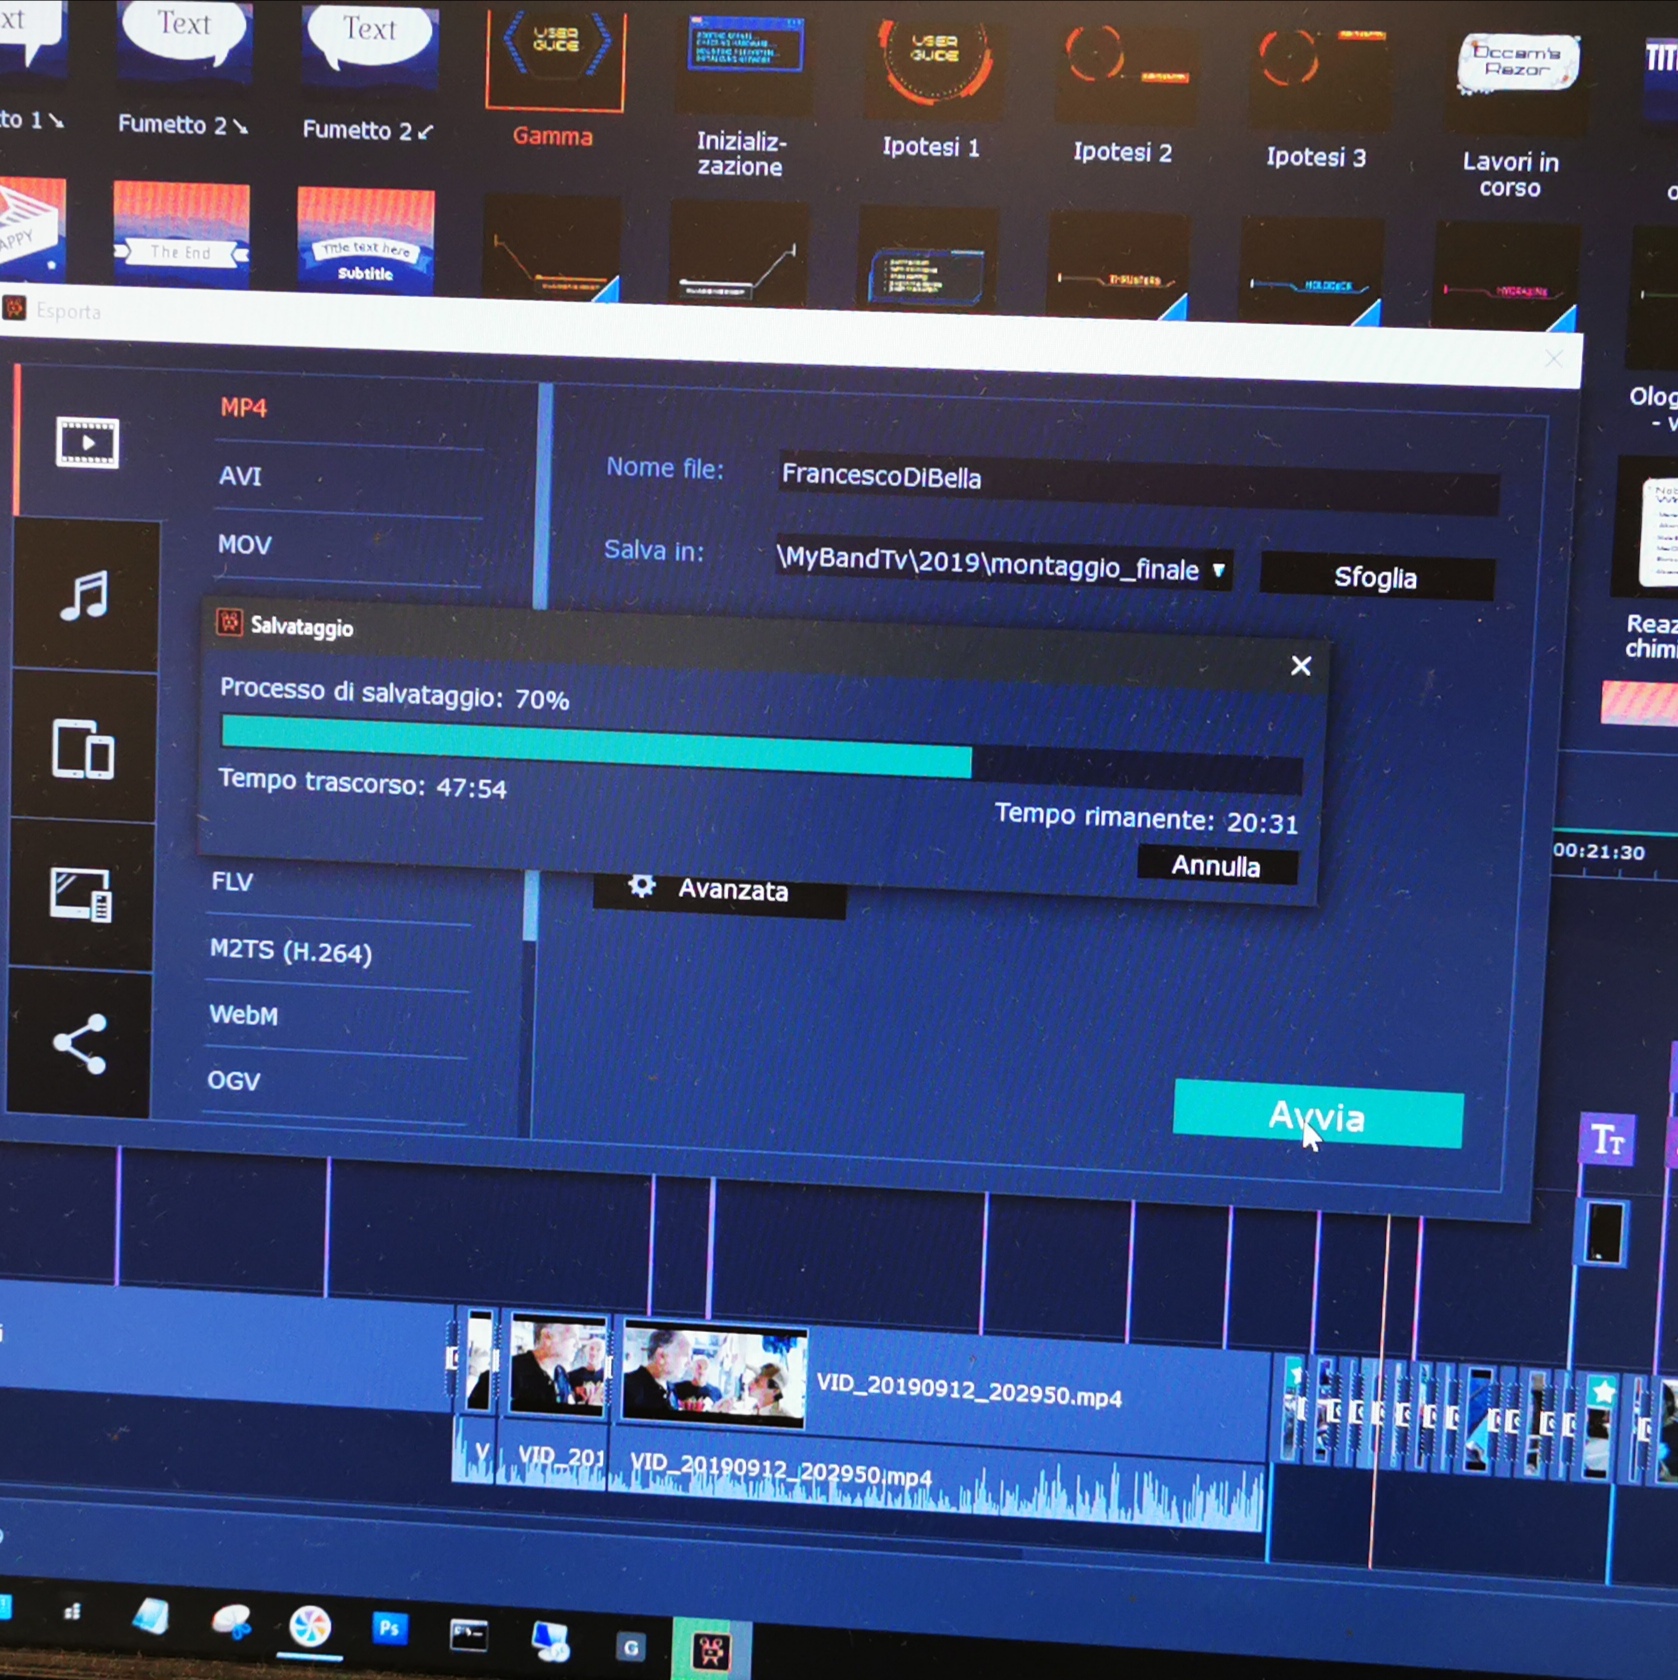The image size is (1678, 1680).
Task: Open the share online upload icon
Action: (80, 1044)
